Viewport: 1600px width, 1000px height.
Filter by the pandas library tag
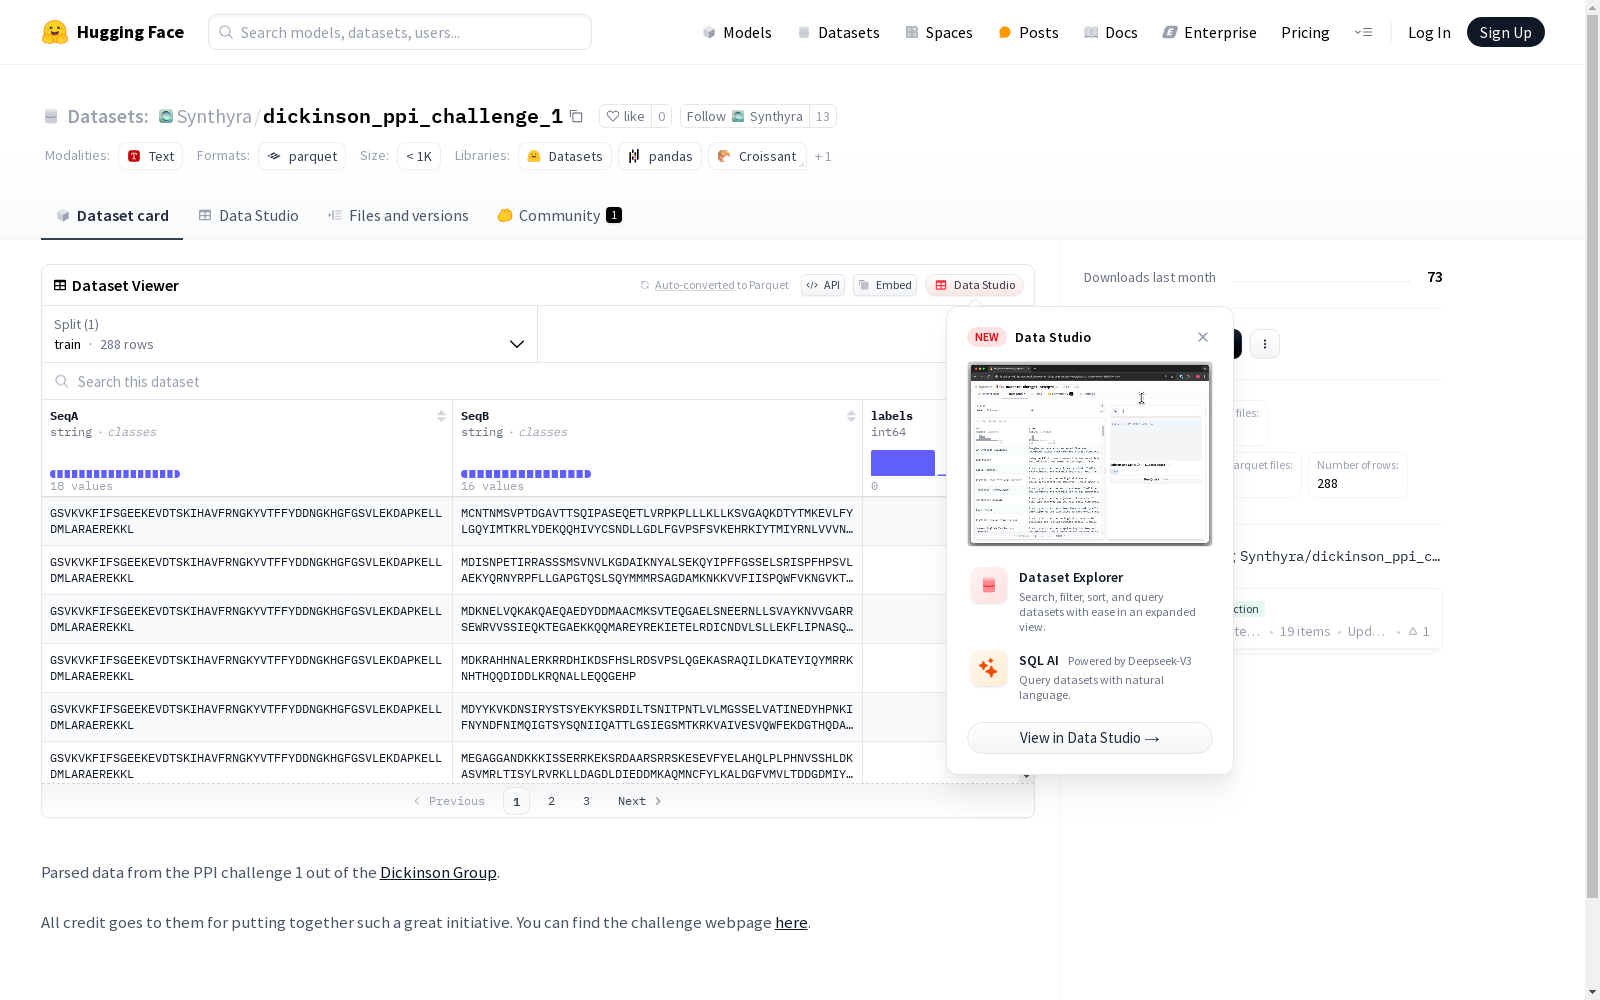(x=660, y=156)
